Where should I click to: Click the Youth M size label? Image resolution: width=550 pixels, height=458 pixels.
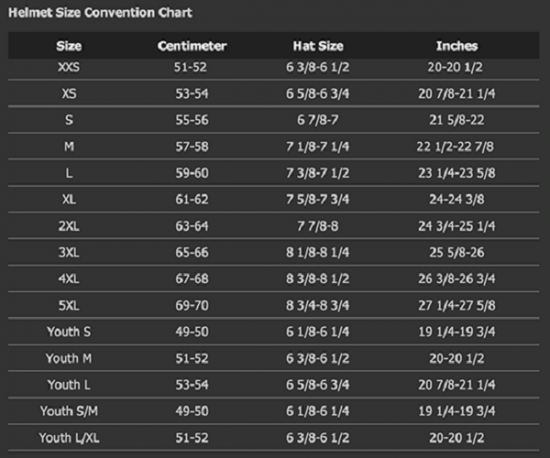tap(69, 358)
